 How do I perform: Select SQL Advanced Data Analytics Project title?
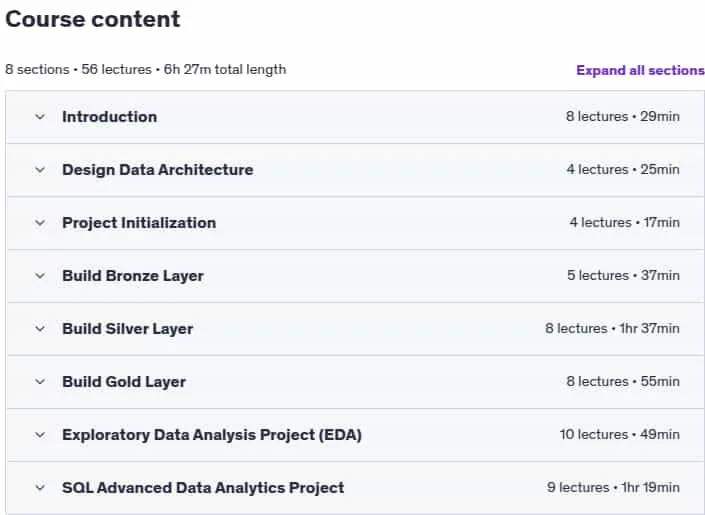pyautogui.click(x=203, y=488)
